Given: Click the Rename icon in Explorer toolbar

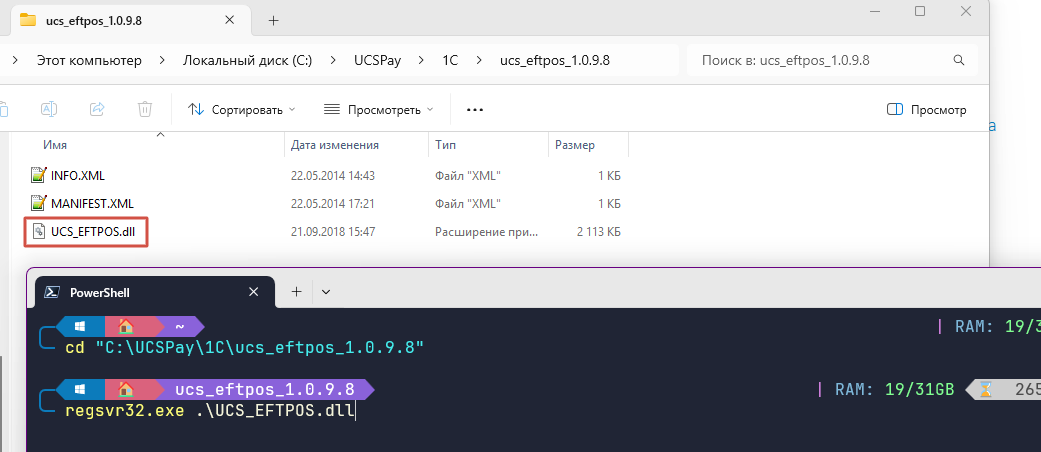Looking at the screenshot, I should (49, 109).
